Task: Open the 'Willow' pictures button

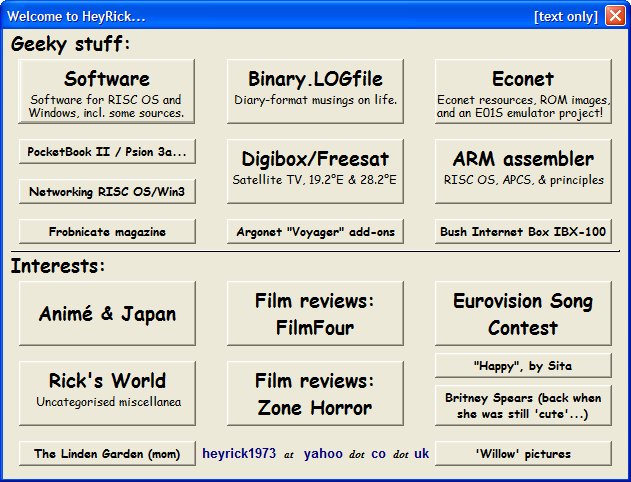Action: click(x=523, y=453)
